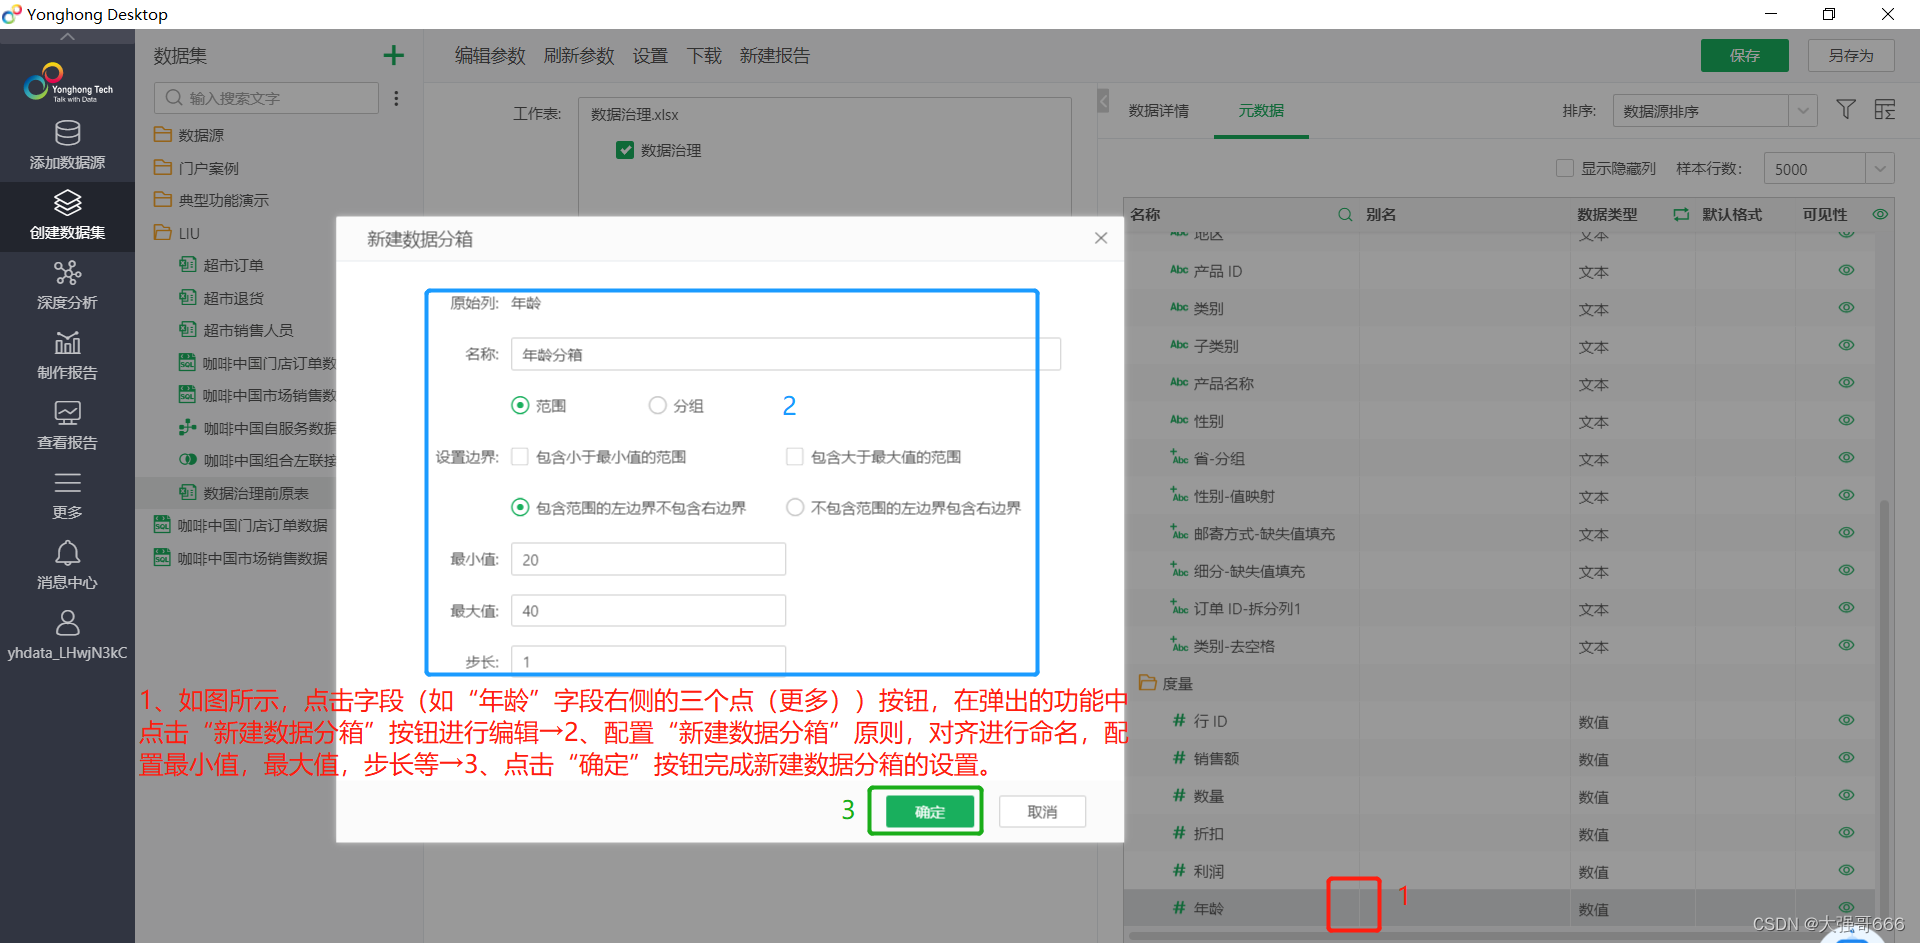This screenshot has height=943, width=1920.
Task: Collapse the sidebar with the top chevron
Action: (x=67, y=37)
